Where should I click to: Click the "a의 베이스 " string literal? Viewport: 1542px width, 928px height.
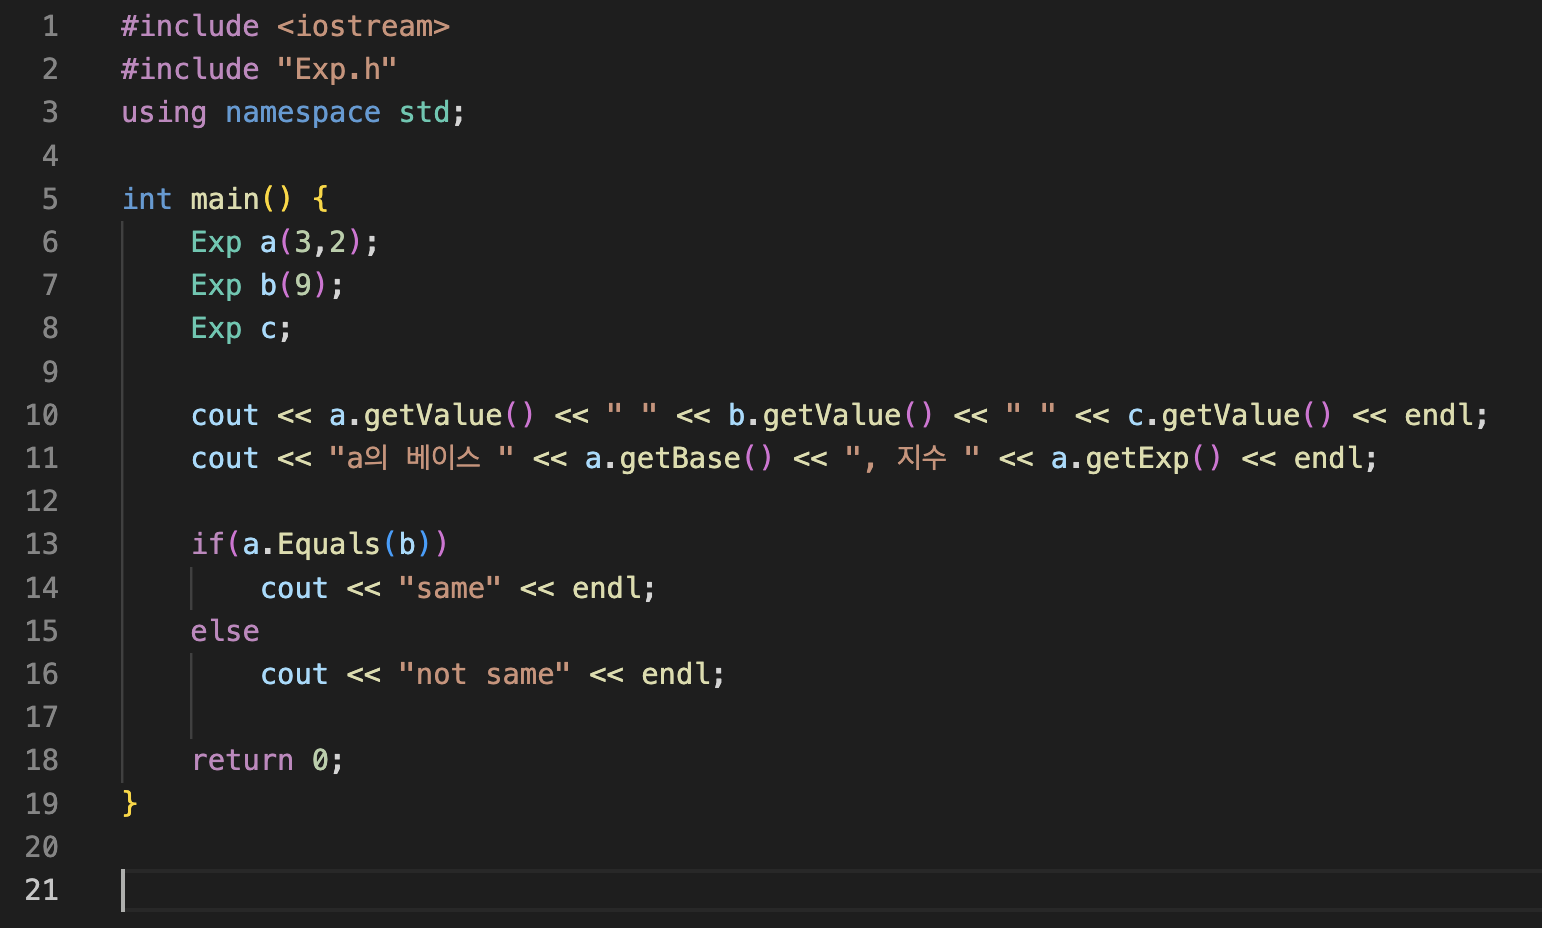point(422,458)
